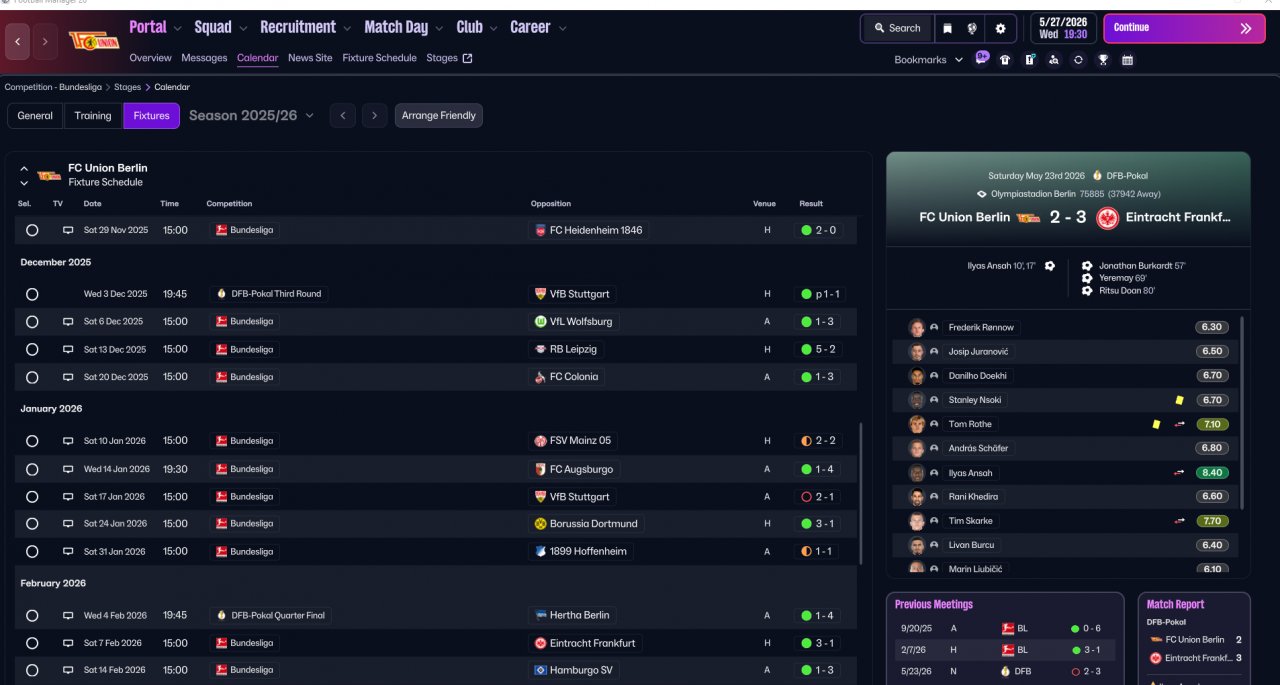The image size is (1280, 685).
Task: Select radio for VfB Stuttgart DFB-Pokal Third Round
Action: pyautogui.click(x=32, y=294)
